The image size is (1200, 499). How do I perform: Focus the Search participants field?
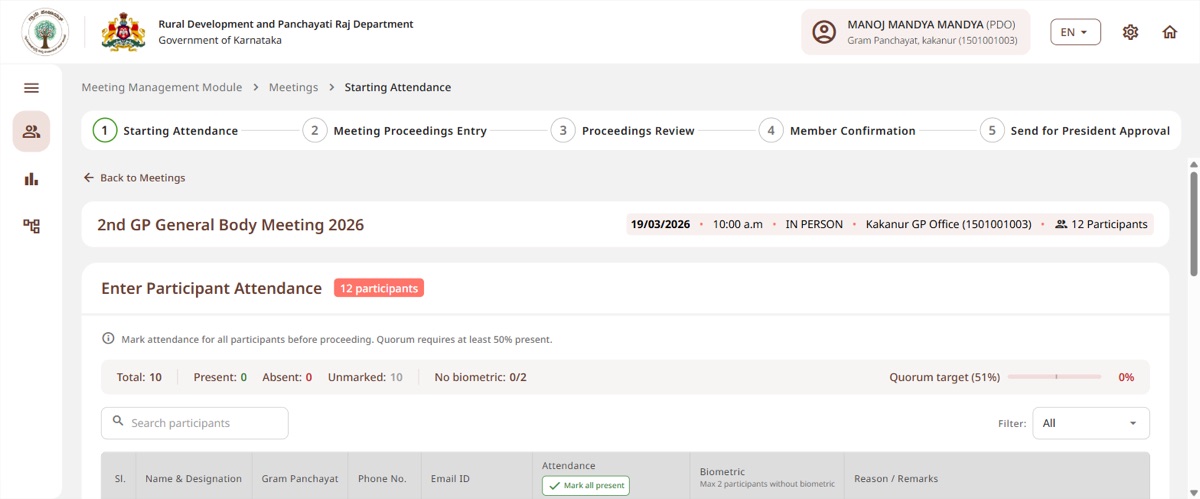pos(195,423)
